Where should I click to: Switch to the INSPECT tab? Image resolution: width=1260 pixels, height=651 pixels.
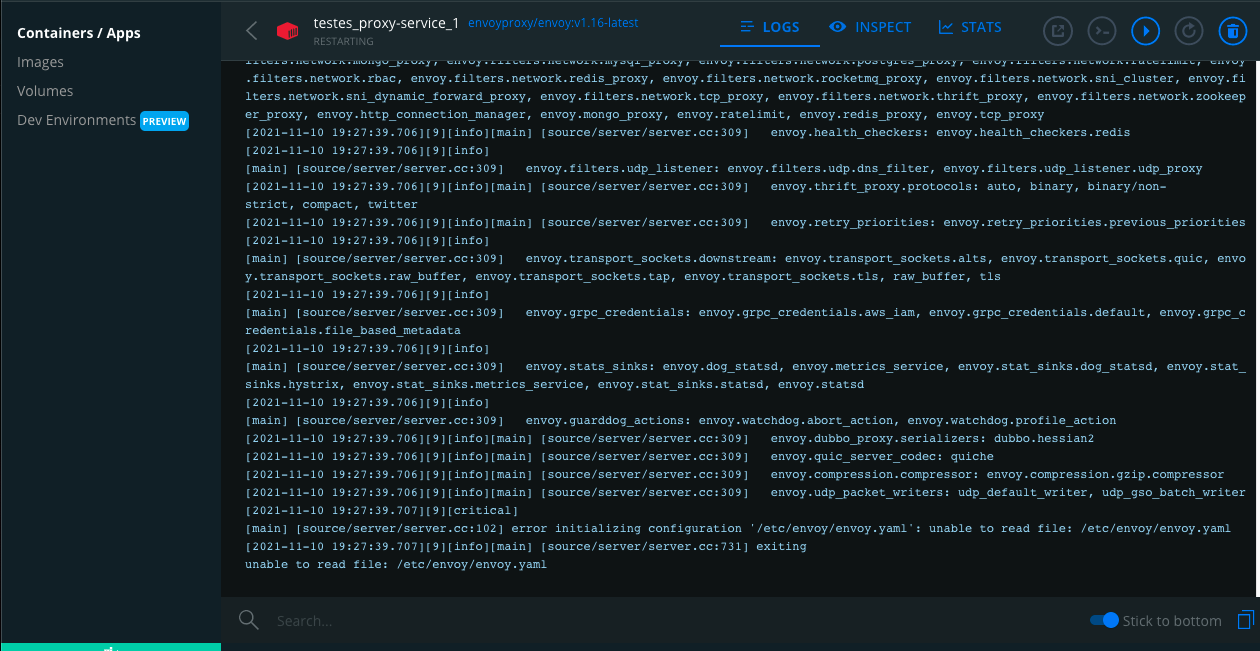coord(870,27)
